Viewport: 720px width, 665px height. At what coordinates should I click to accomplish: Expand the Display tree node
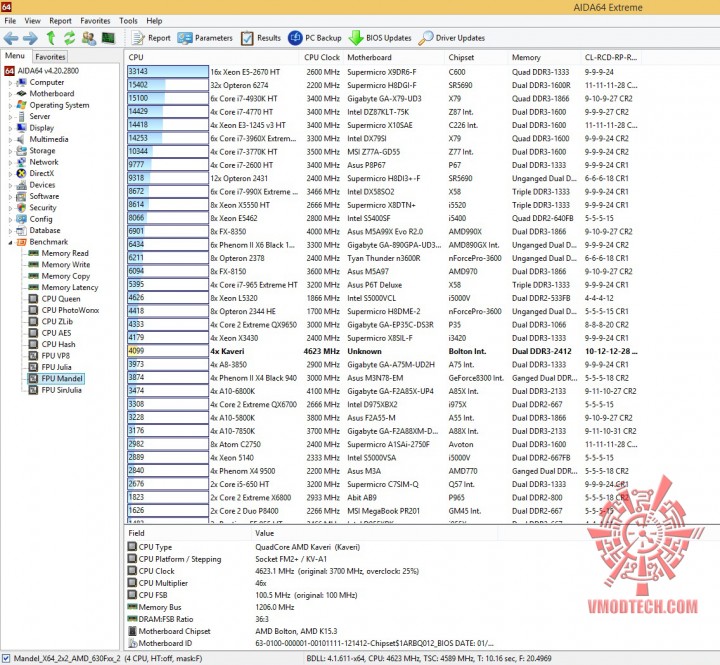pos(10,129)
